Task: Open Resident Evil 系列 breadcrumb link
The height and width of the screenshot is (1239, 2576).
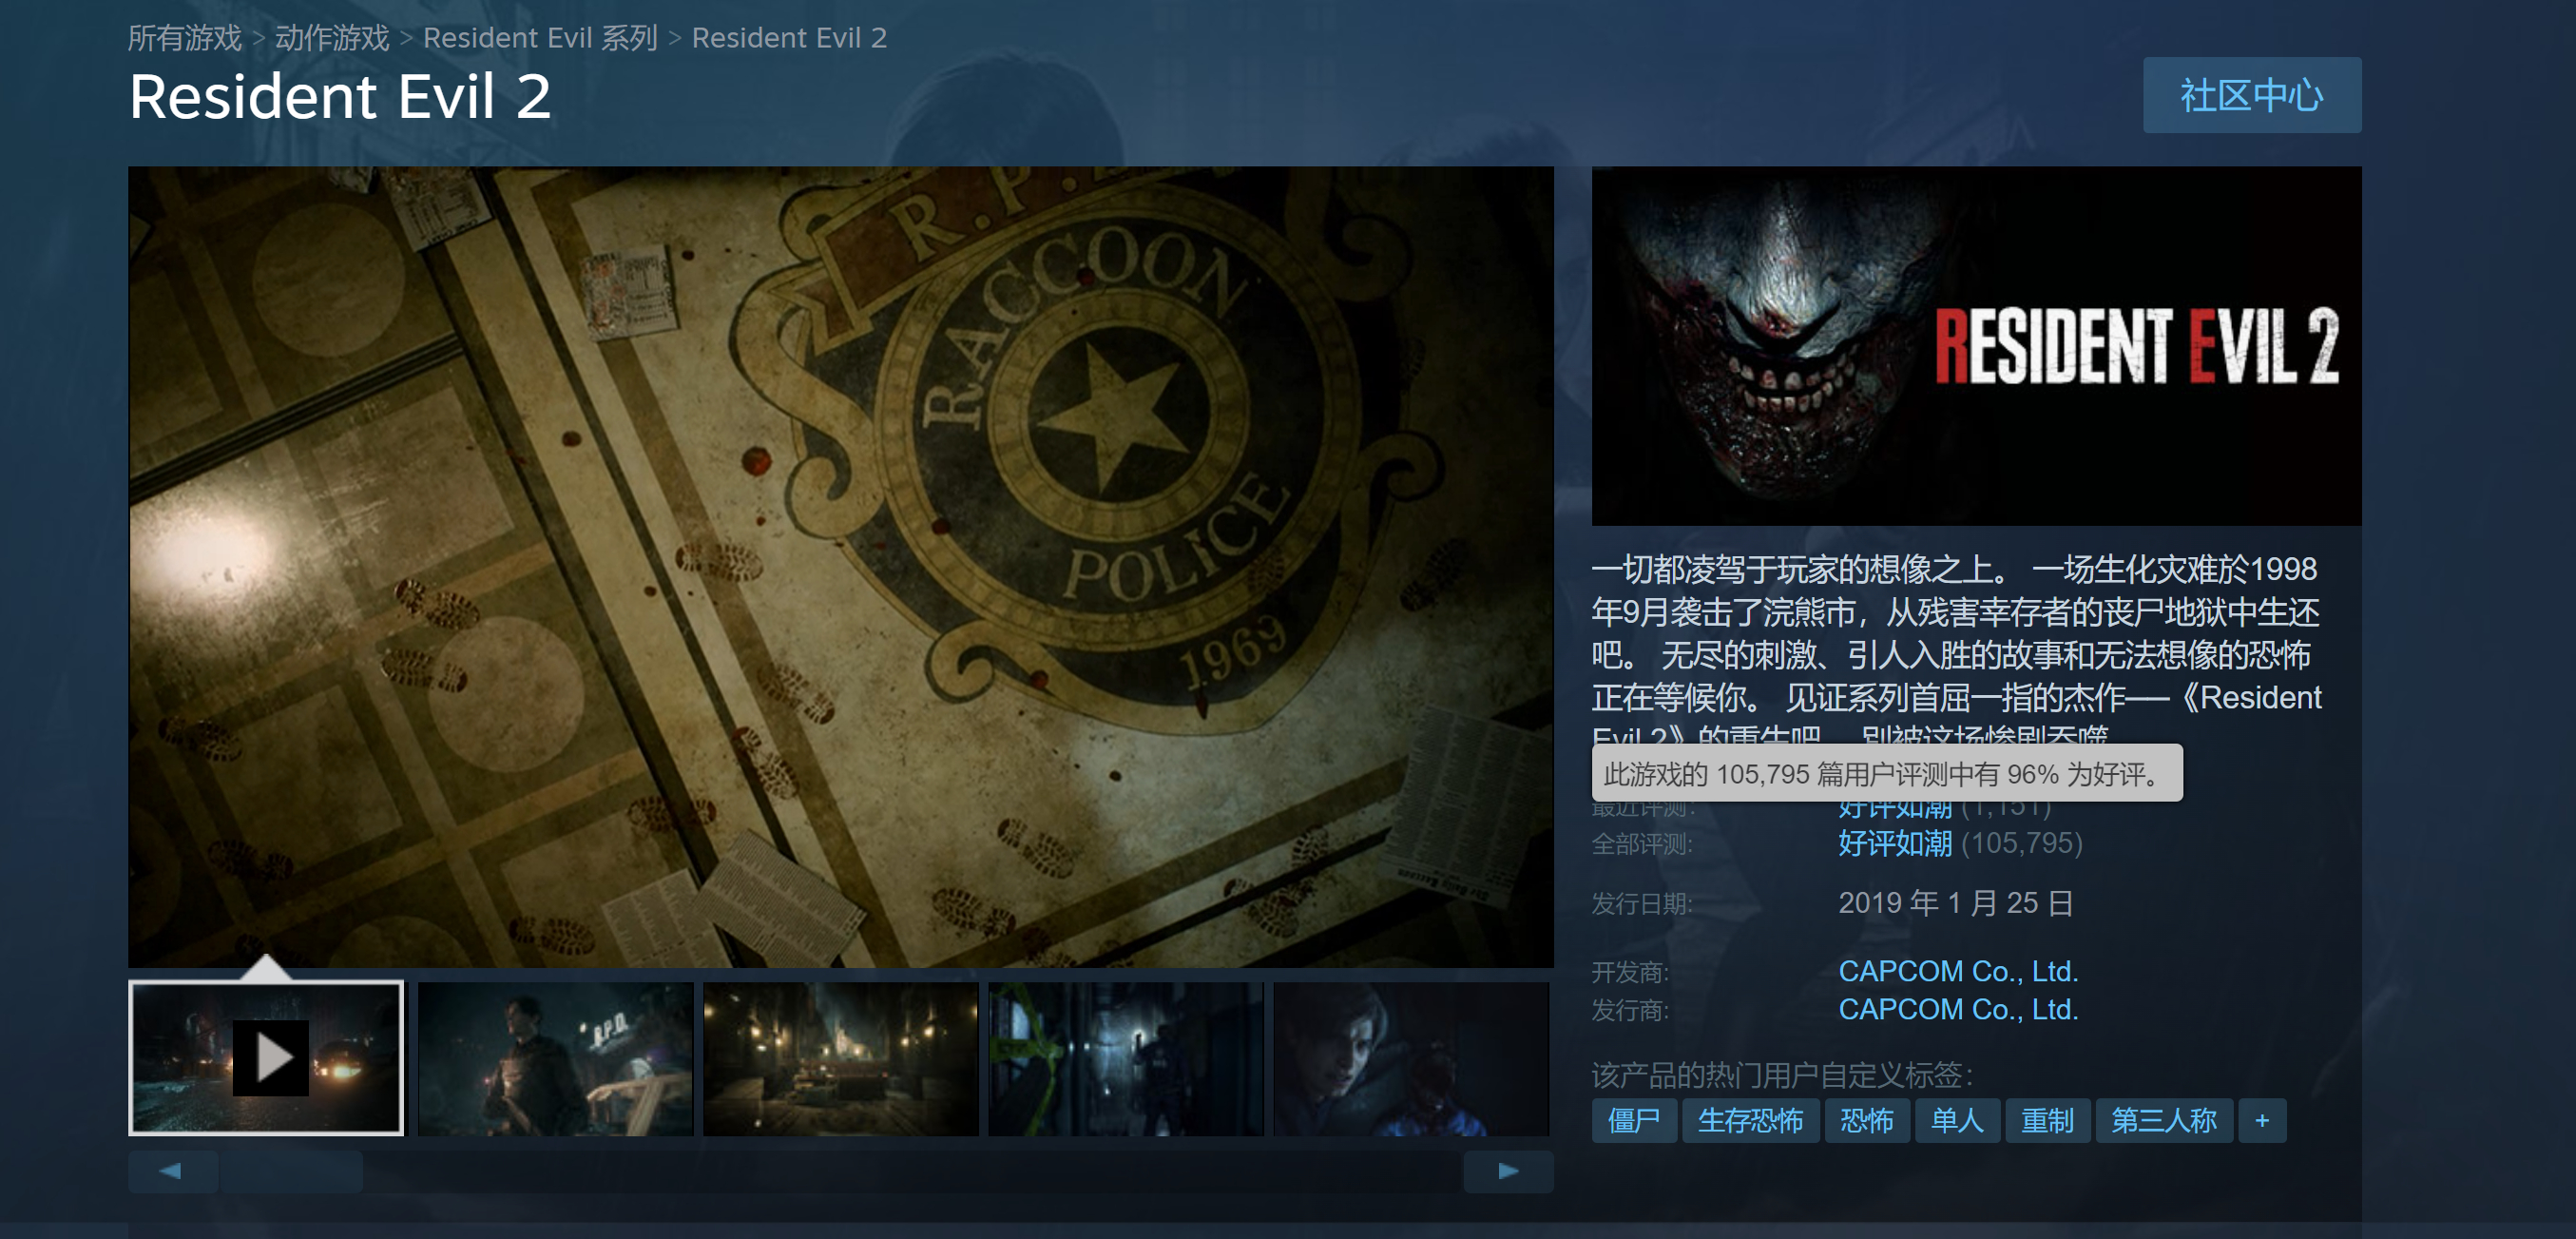Action: point(540,38)
